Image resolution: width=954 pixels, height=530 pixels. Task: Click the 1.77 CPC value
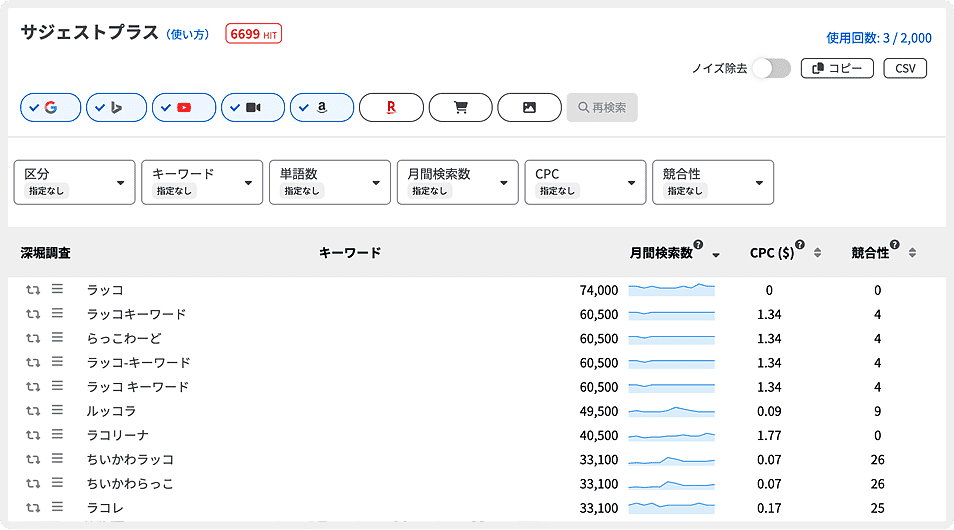point(769,436)
